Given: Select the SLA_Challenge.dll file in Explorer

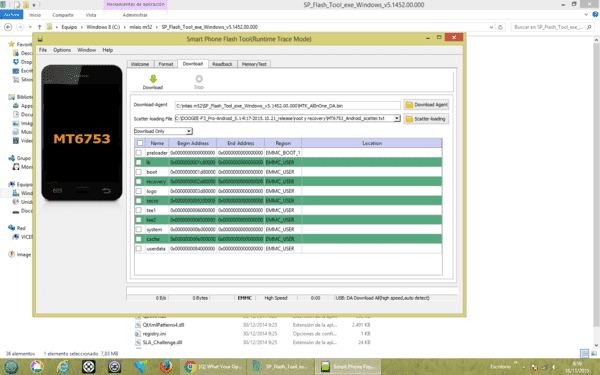Looking at the screenshot, I should click(x=162, y=342).
